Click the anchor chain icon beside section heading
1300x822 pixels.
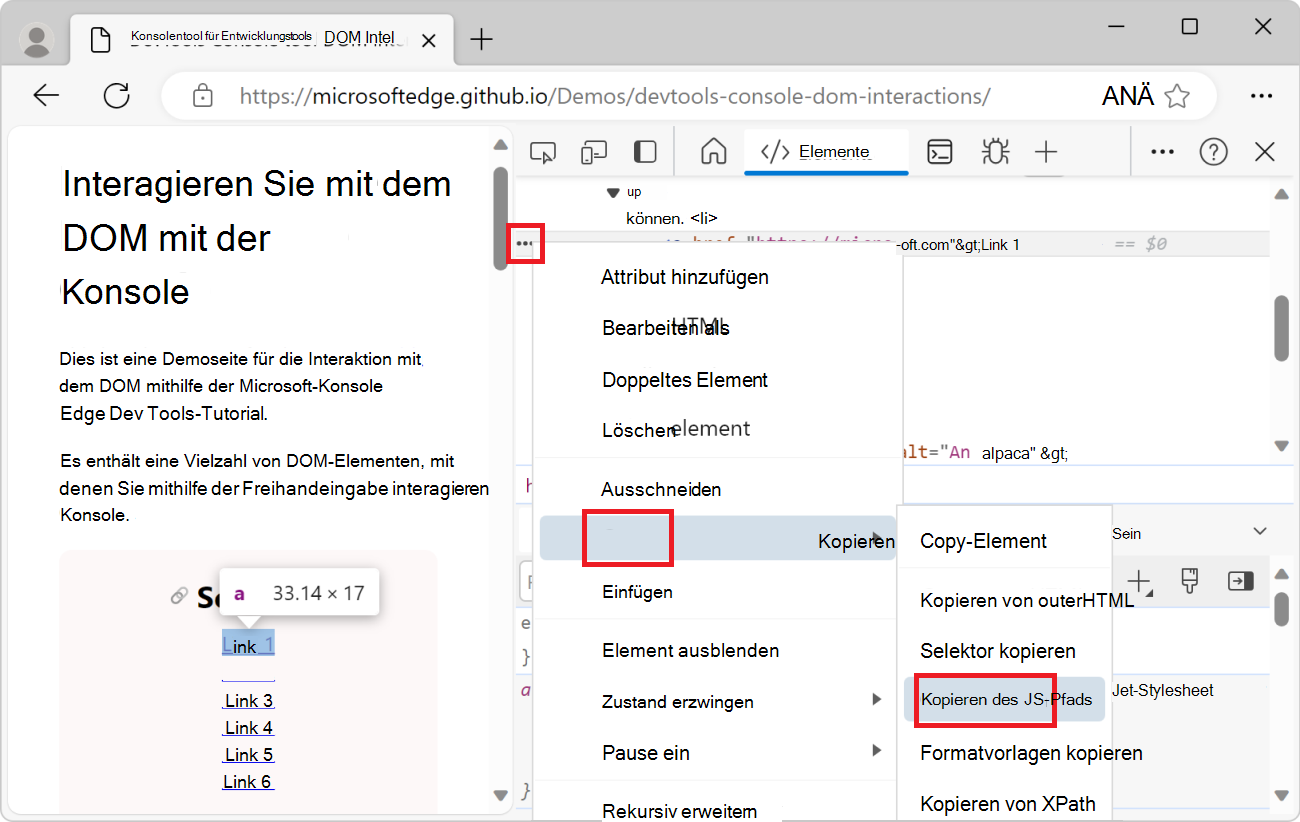point(179,596)
